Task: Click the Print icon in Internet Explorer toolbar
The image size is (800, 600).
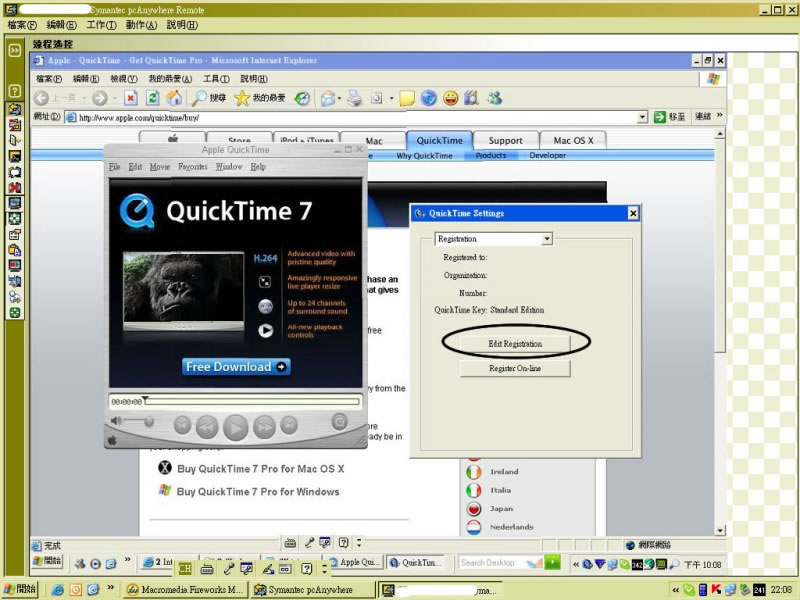Action: pyautogui.click(x=354, y=98)
